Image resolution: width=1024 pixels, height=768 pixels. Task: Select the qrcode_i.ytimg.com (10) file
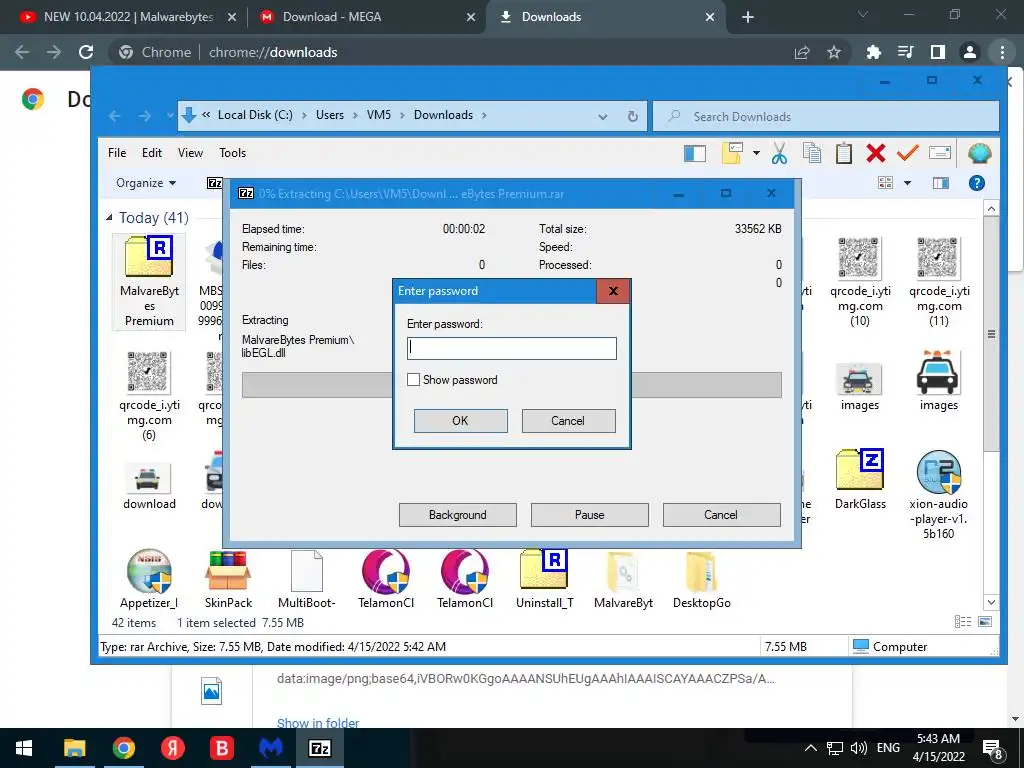859,281
